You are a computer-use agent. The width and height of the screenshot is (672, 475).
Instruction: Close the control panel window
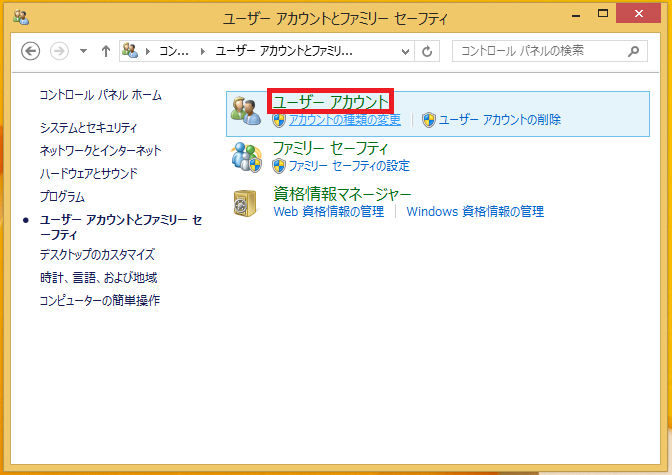pyautogui.click(x=639, y=13)
